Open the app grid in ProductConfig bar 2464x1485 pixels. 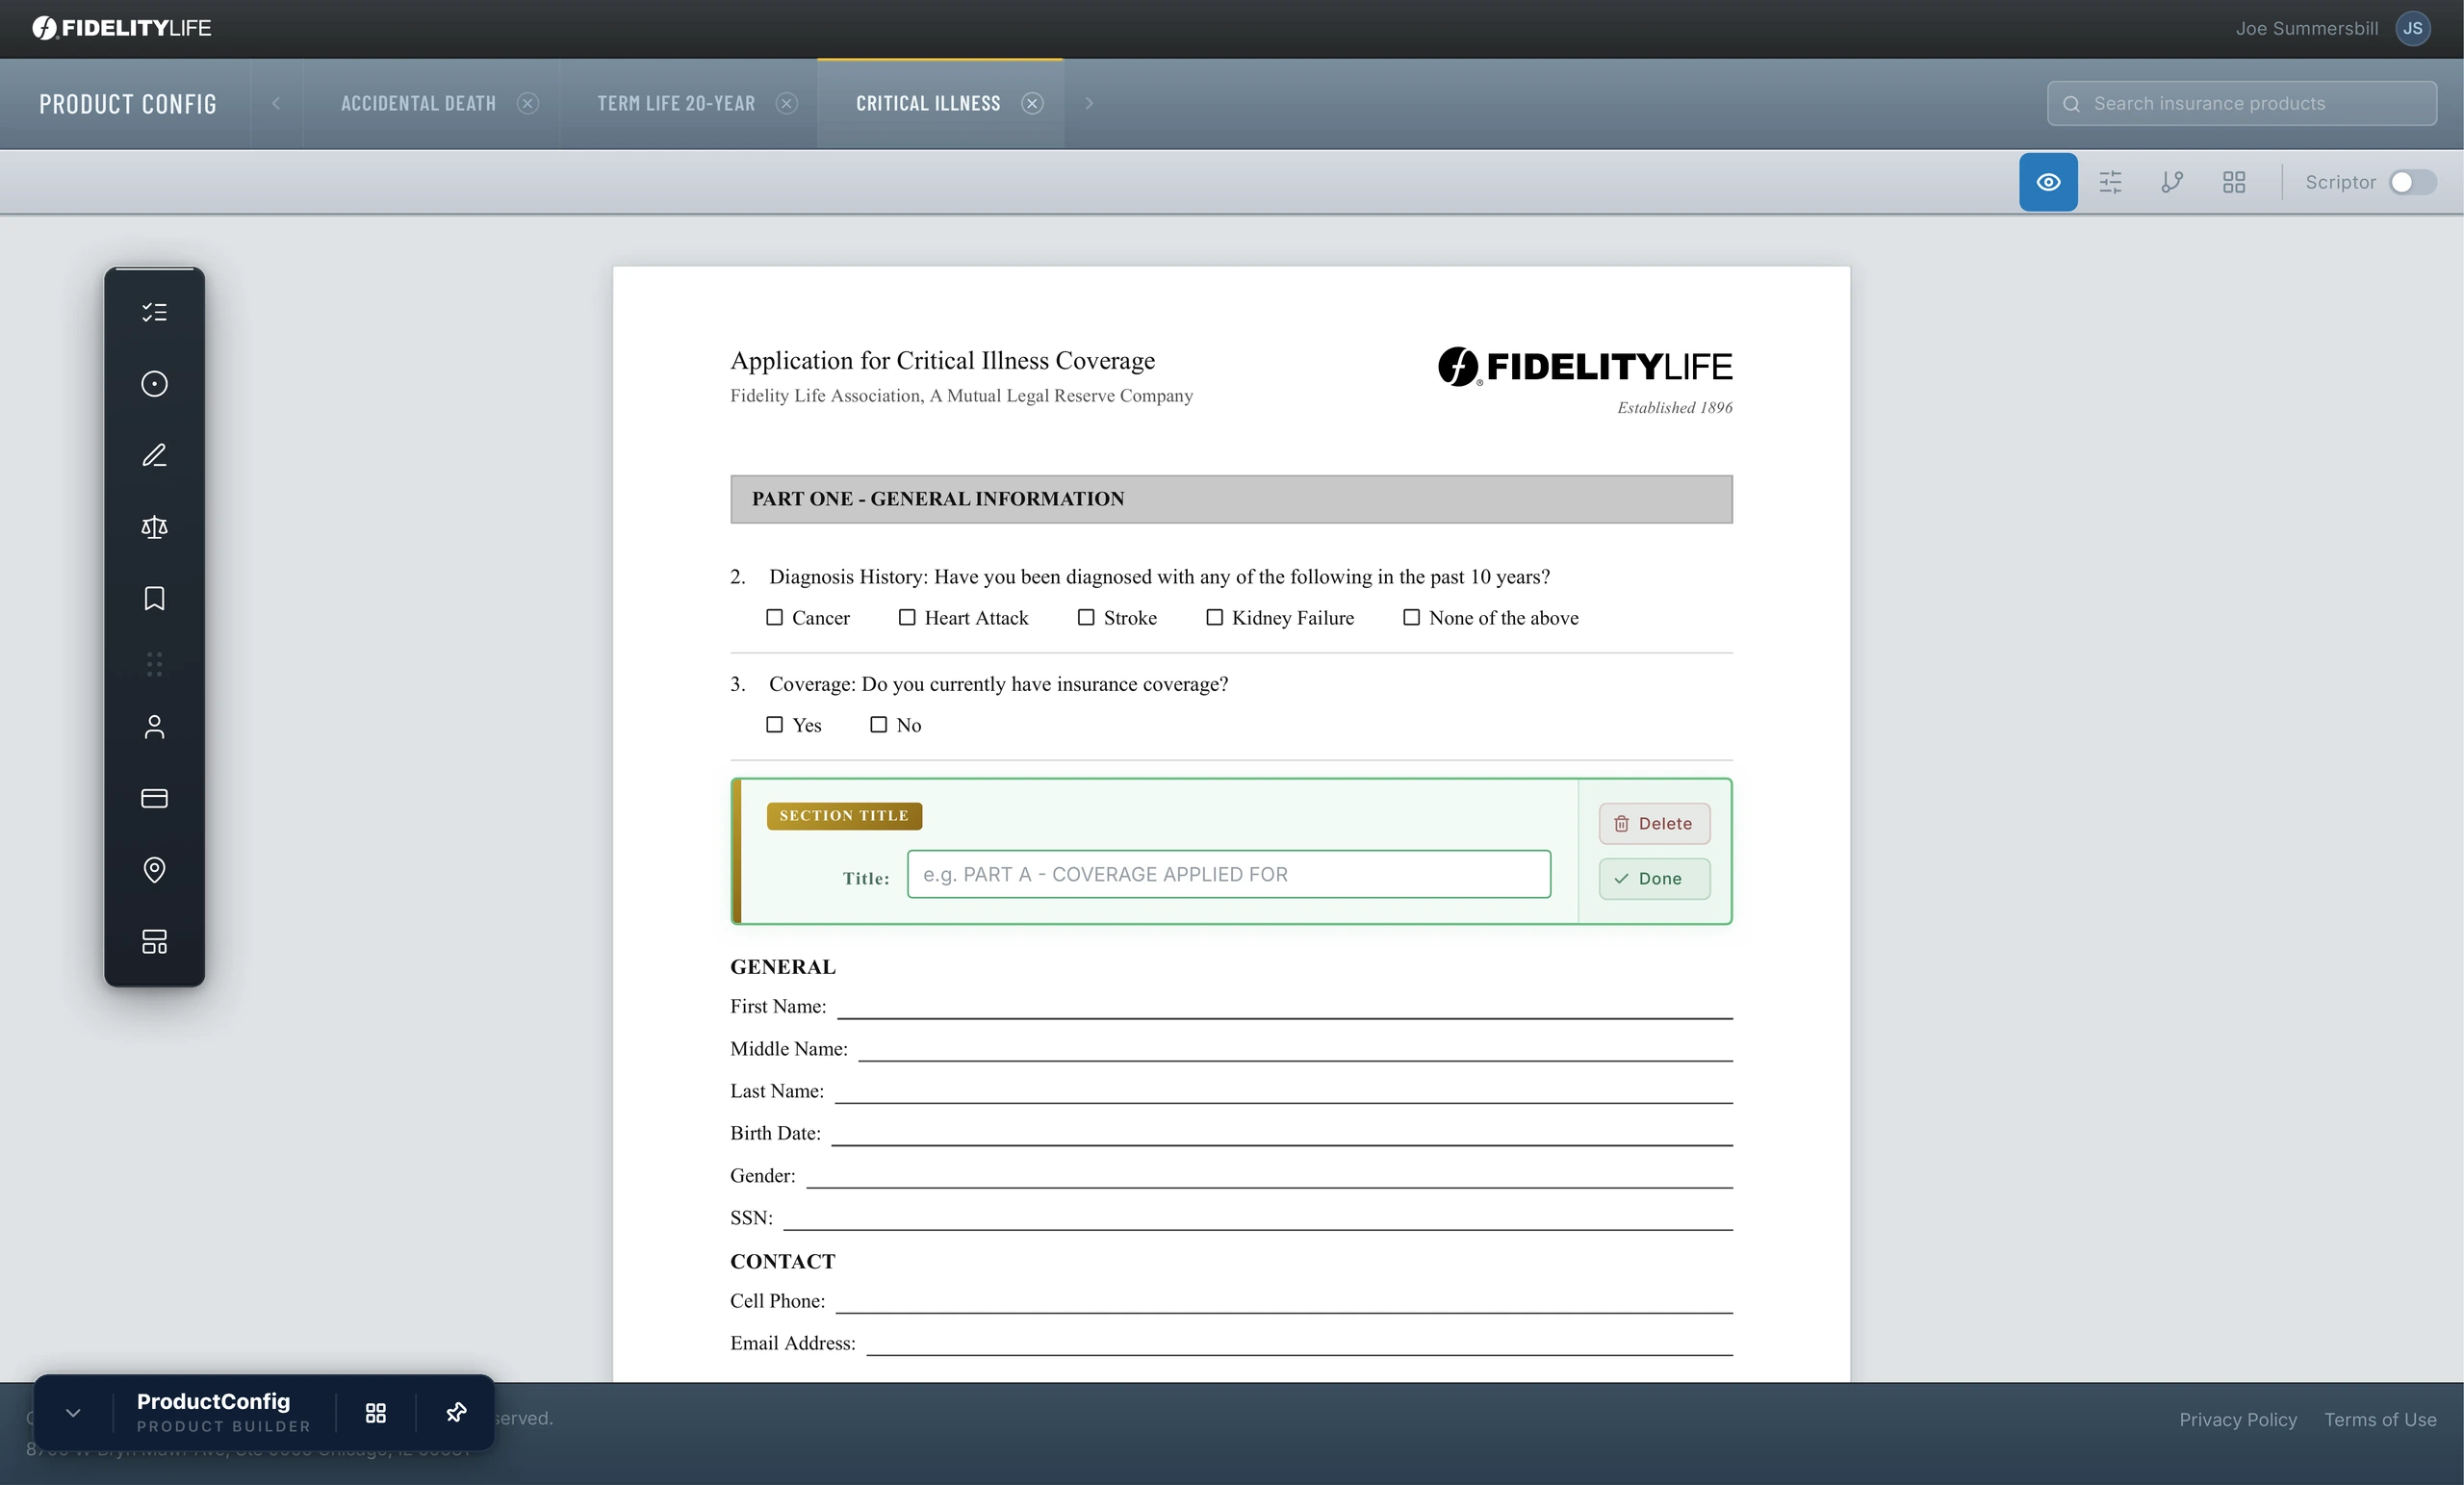376,1413
